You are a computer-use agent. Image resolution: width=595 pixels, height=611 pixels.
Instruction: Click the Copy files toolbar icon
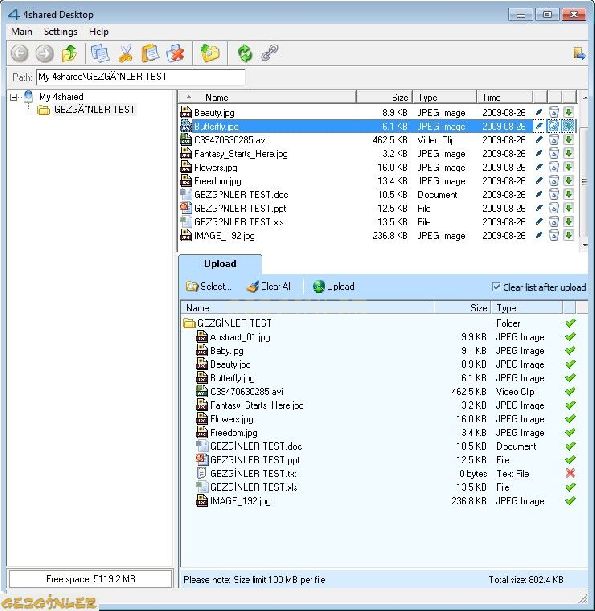[100, 53]
